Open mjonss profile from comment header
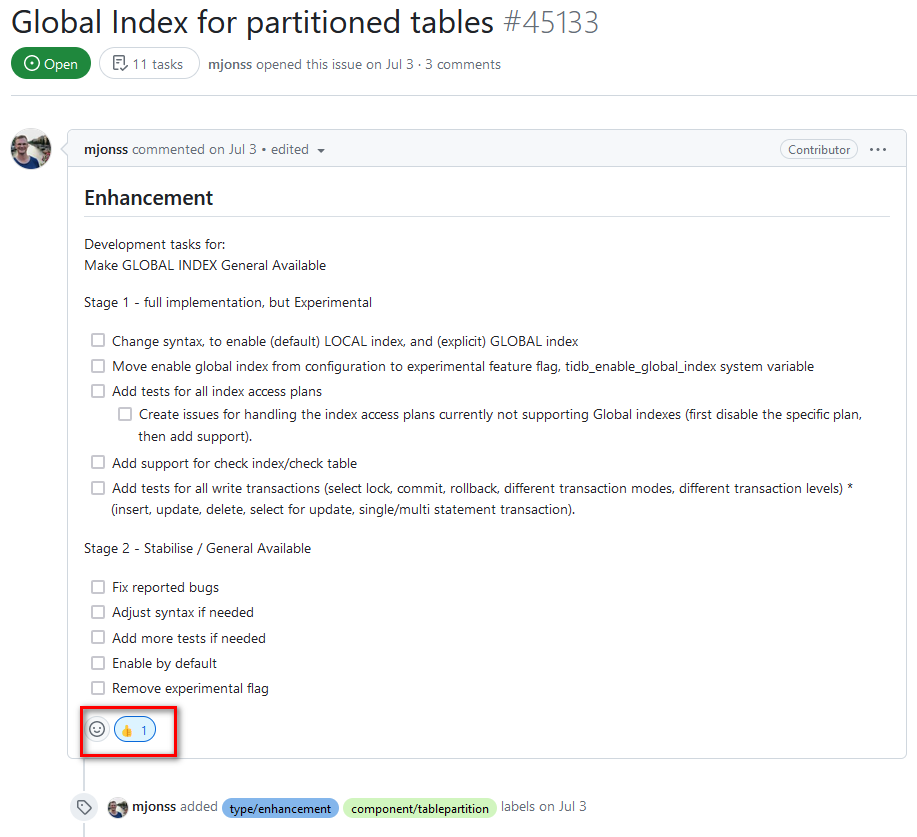 pos(106,150)
